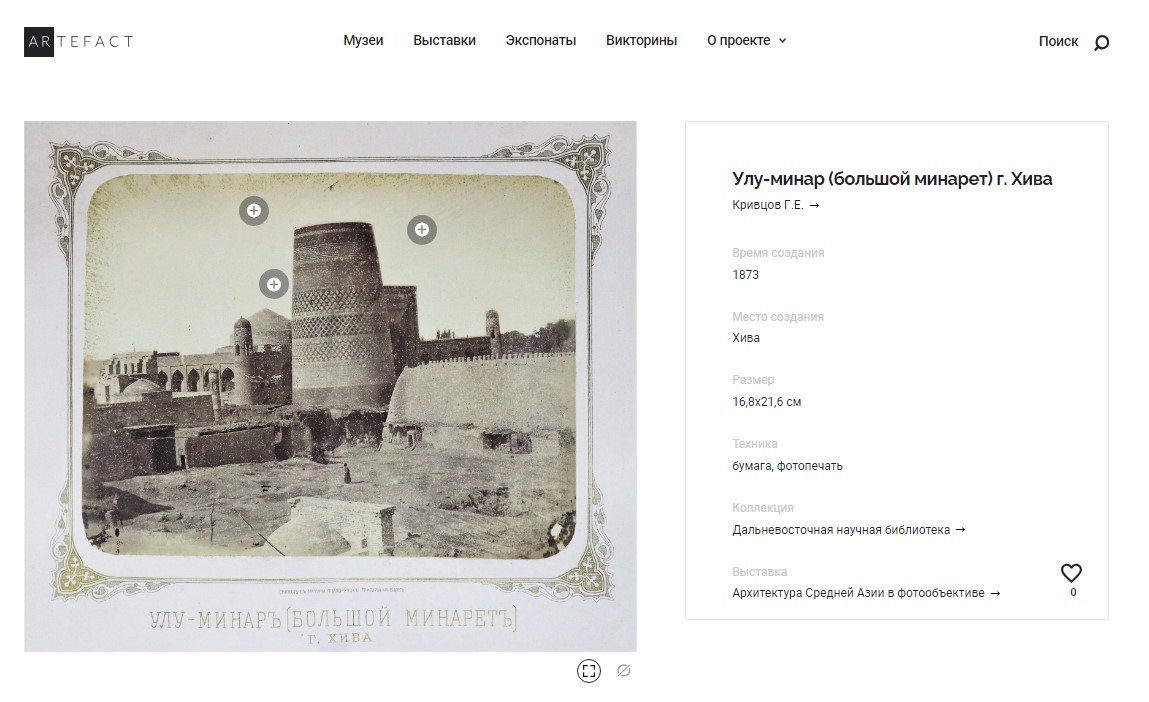Click the «Поиск» search label
This screenshot has width=1149, height=702.
pos(1058,42)
